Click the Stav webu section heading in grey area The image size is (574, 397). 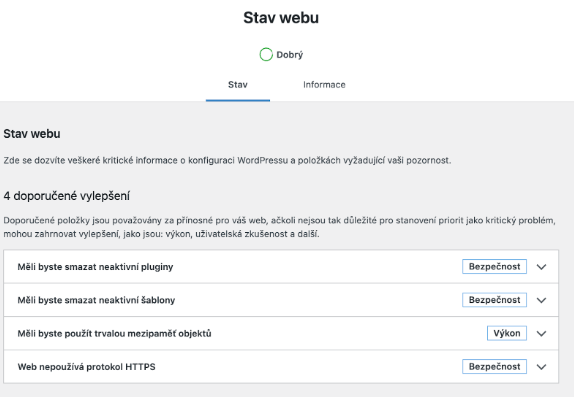[32, 134]
